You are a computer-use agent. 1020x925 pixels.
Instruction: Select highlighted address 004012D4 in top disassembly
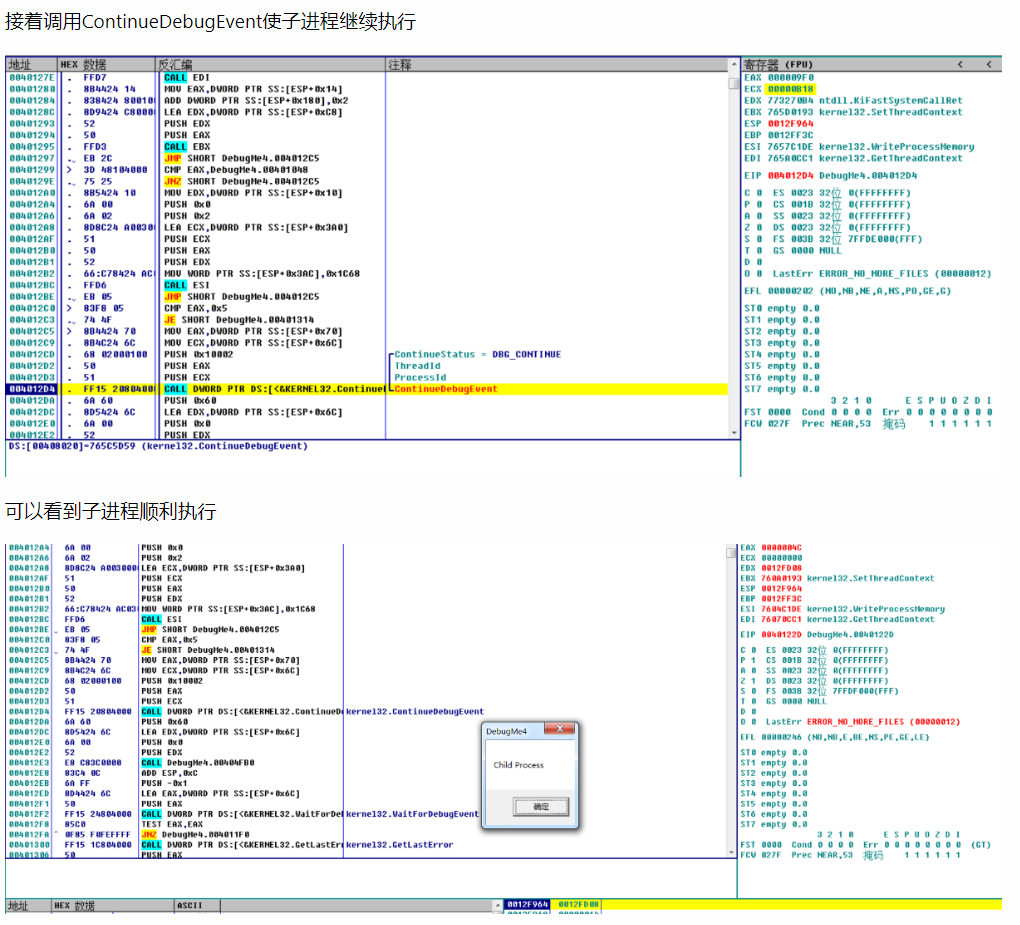pyautogui.click(x=32, y=389)
